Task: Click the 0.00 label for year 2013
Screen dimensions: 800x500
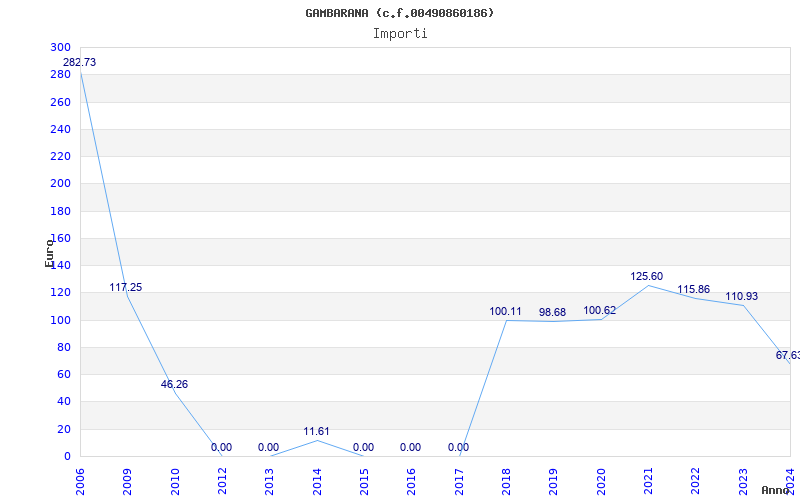Action: point(268,447)
